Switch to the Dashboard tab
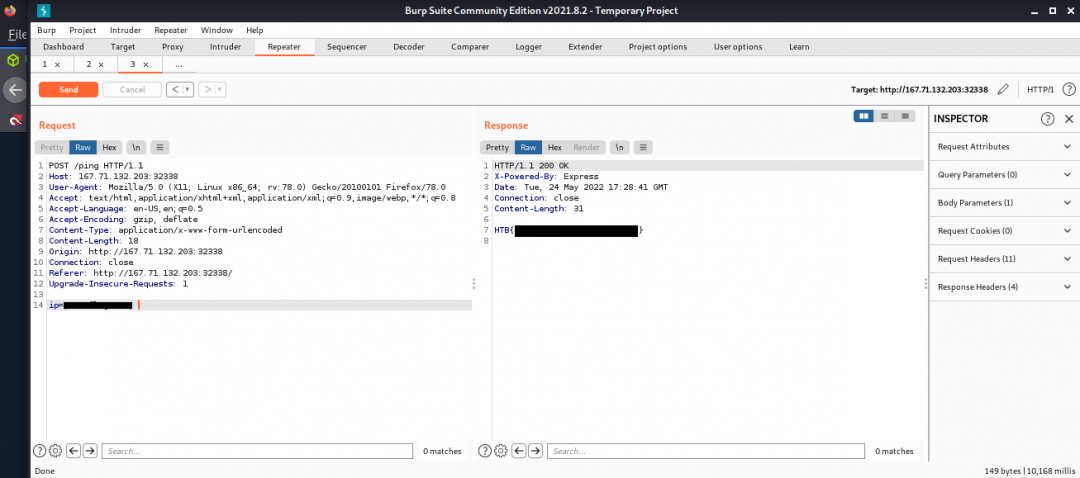This screenshot has width=1080, height=478. click(63, 47)
